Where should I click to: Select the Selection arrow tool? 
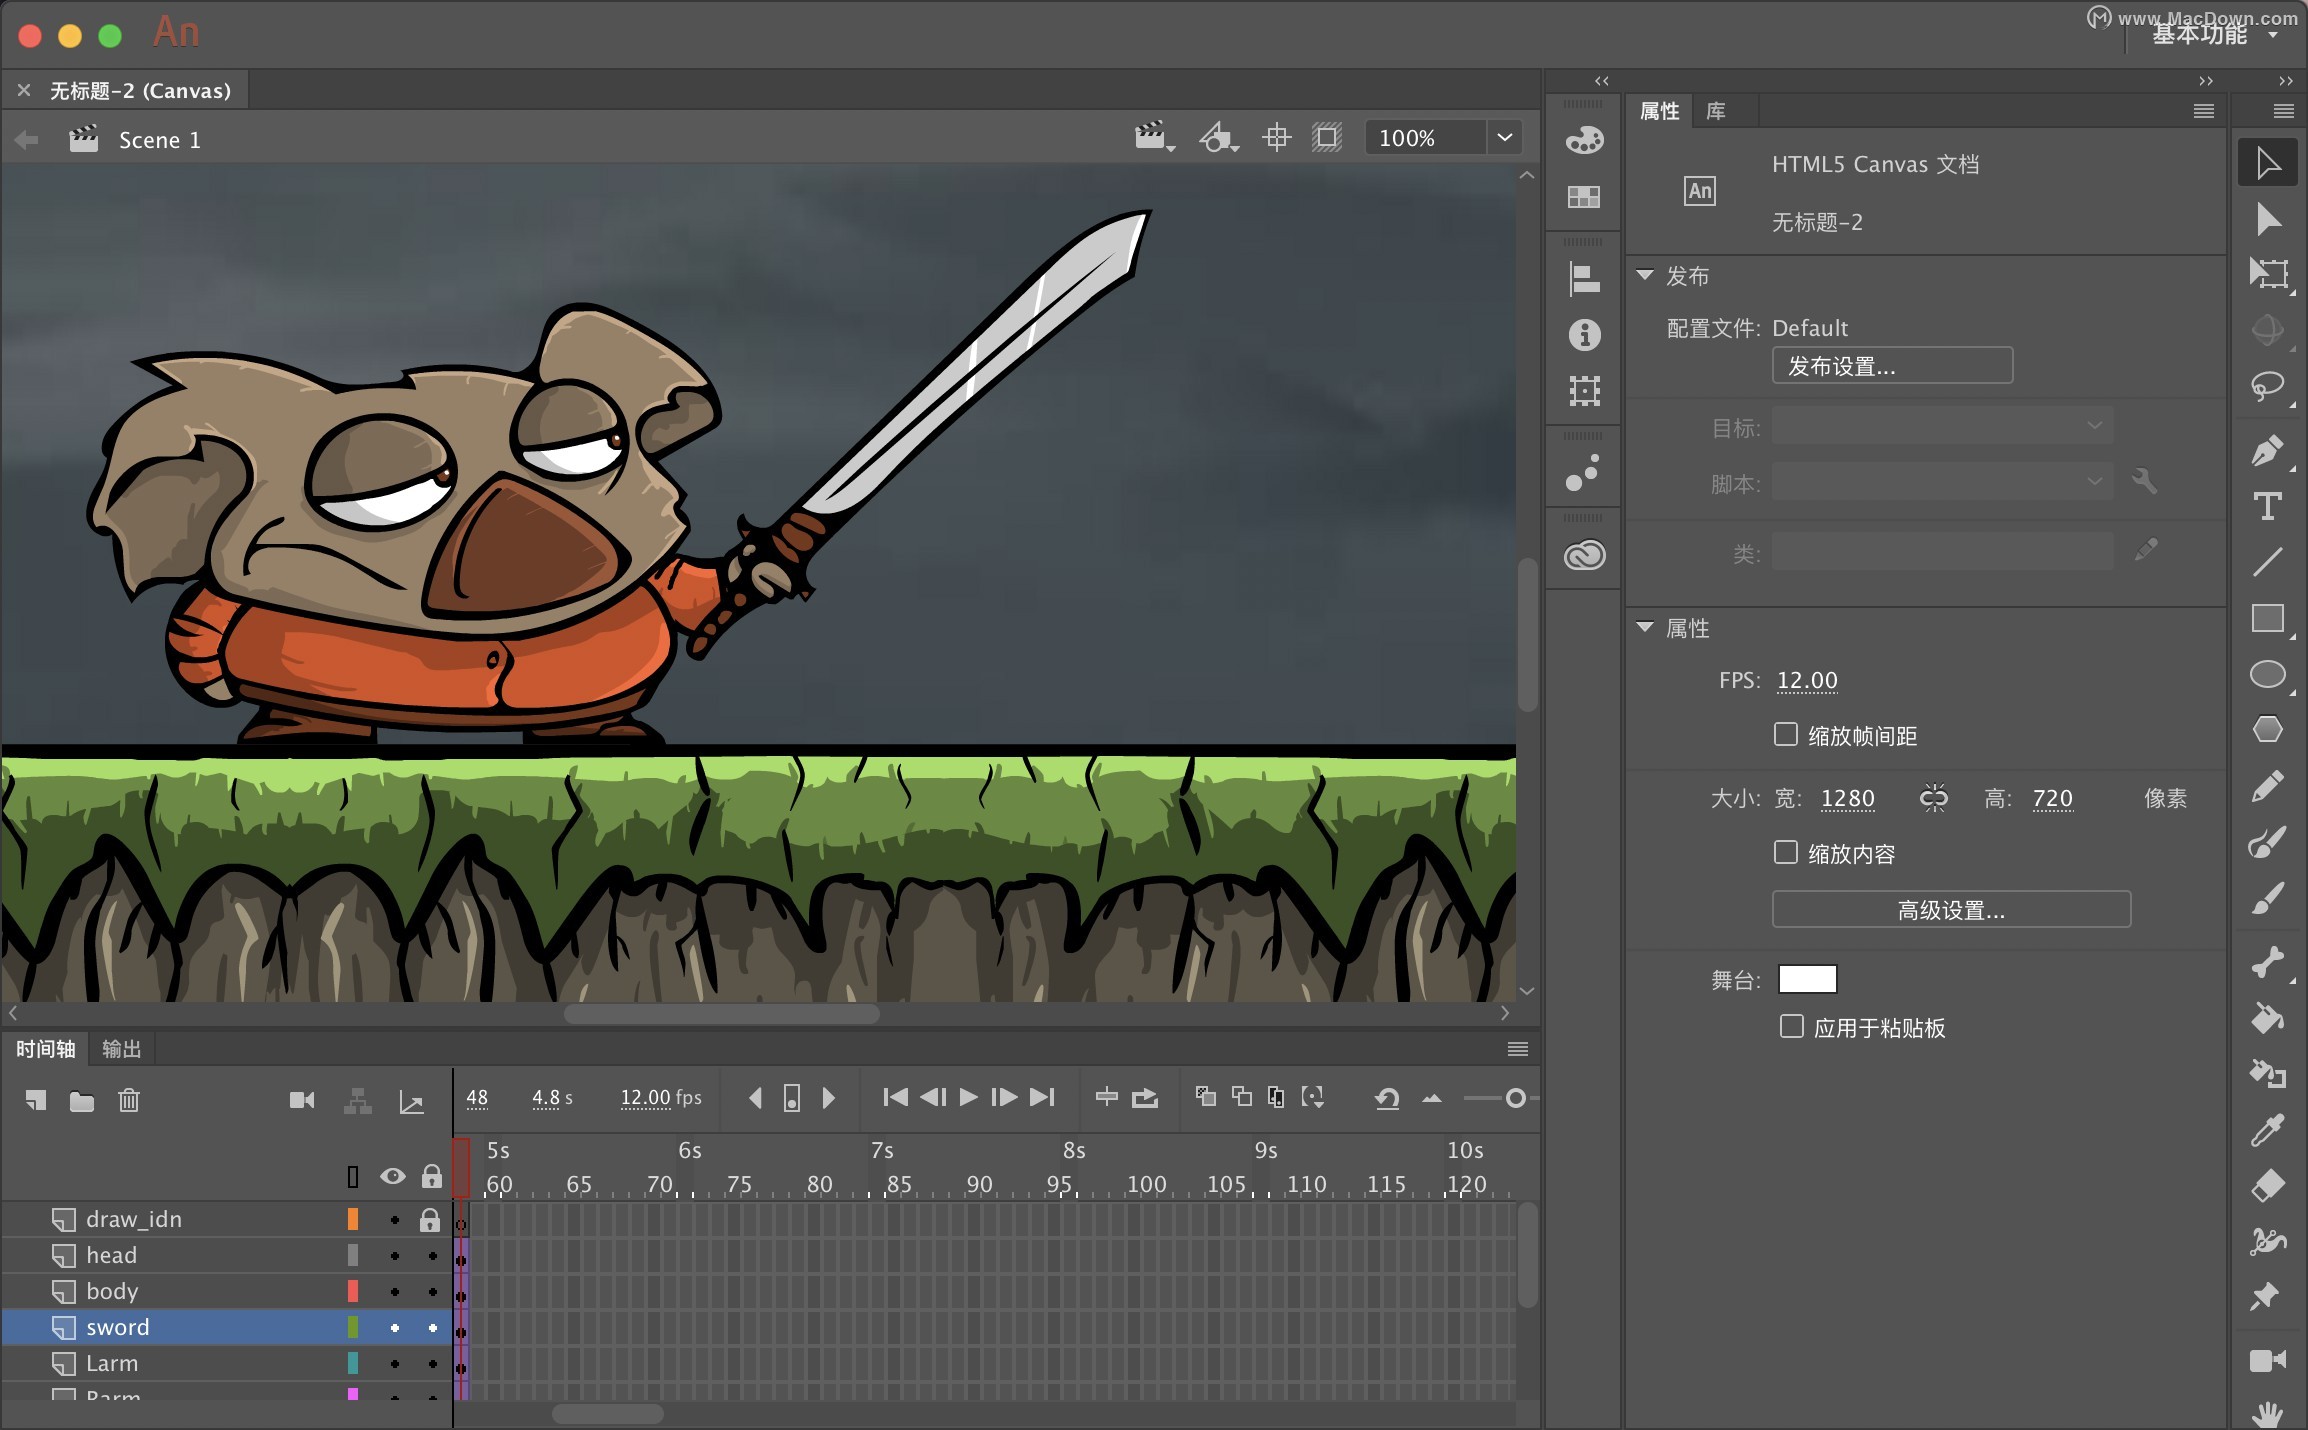coord(2267,163)
